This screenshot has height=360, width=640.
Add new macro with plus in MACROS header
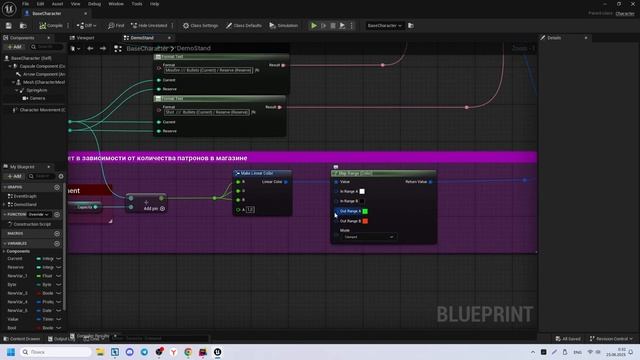tap(57, 233)
